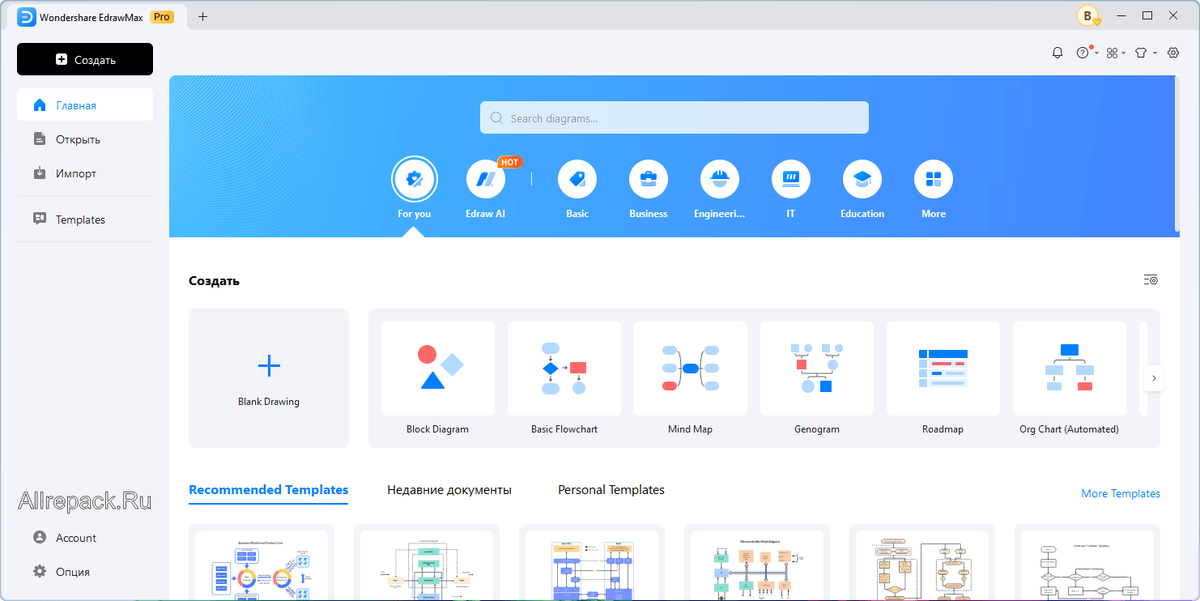Open the Главная home section

(x=85, y=105)
